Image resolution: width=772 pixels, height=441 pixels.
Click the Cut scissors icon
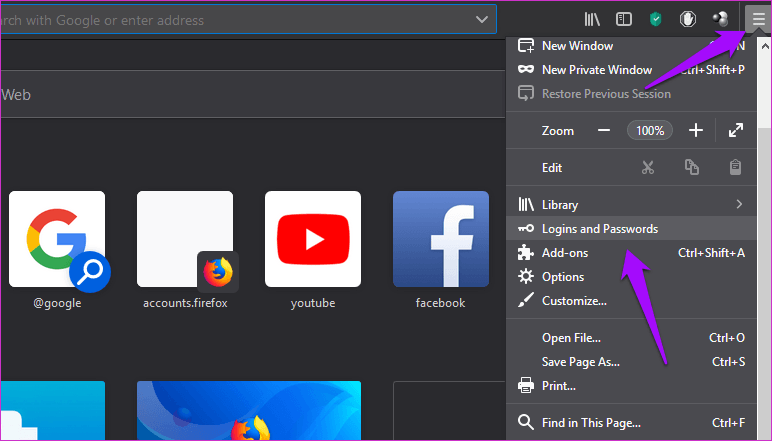click(x=648, y=167)
